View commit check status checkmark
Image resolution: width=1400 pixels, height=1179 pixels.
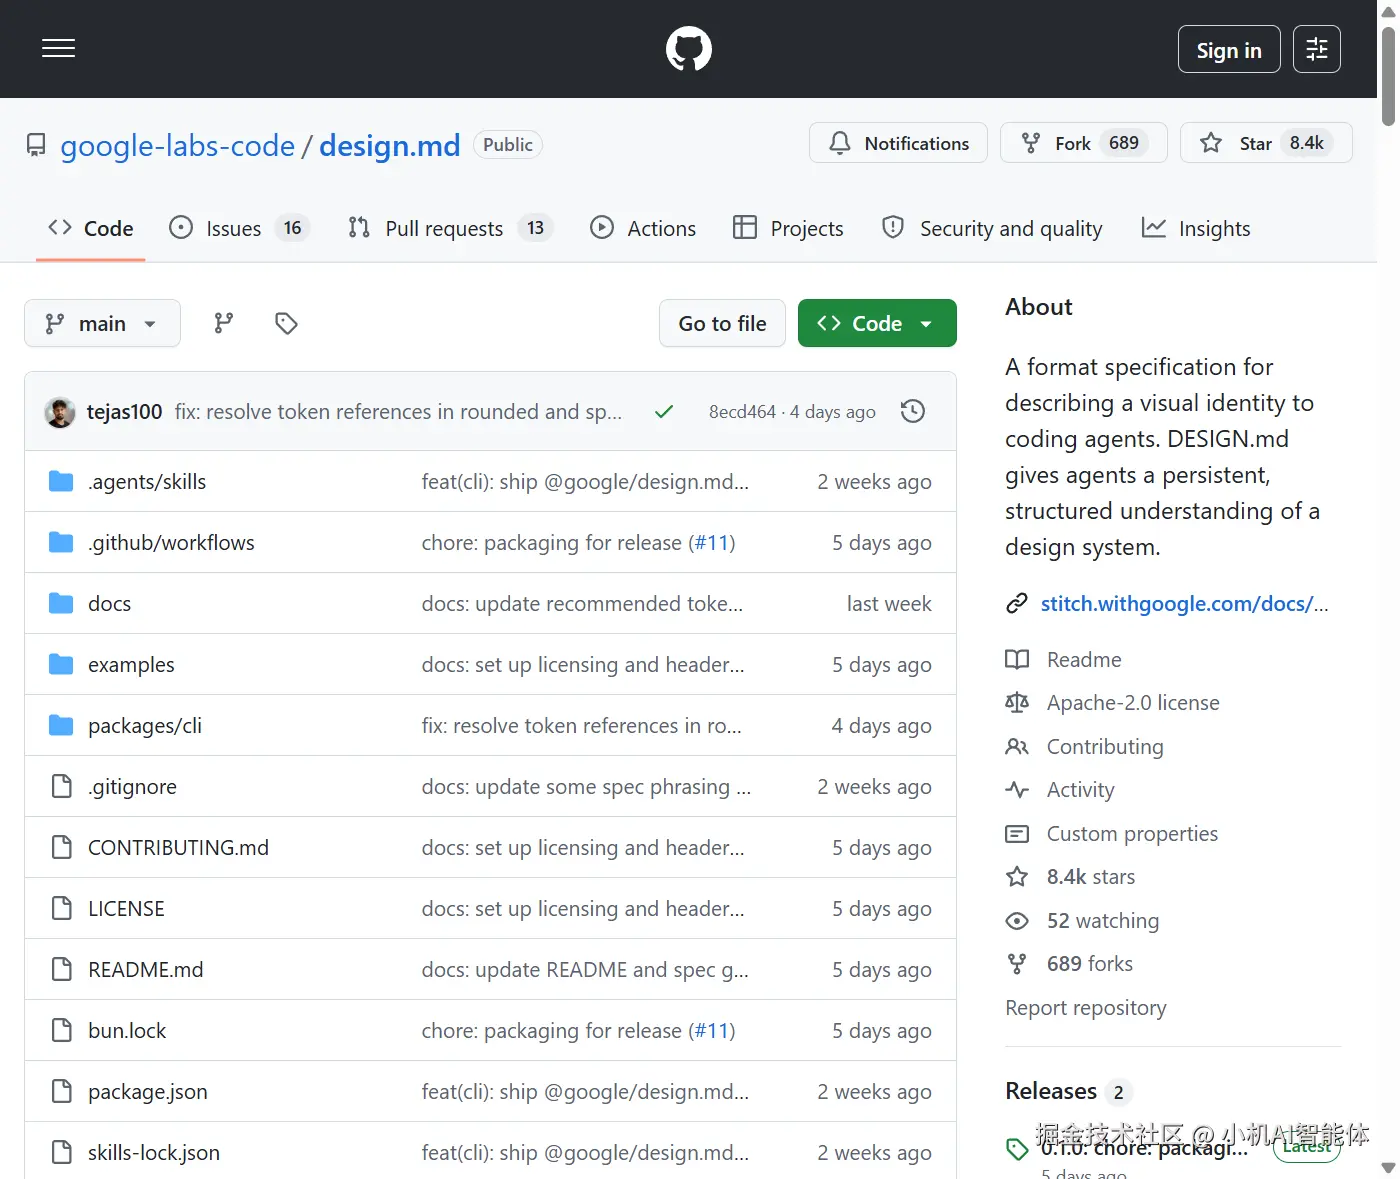pyautogui.click(x=664, y=412)
